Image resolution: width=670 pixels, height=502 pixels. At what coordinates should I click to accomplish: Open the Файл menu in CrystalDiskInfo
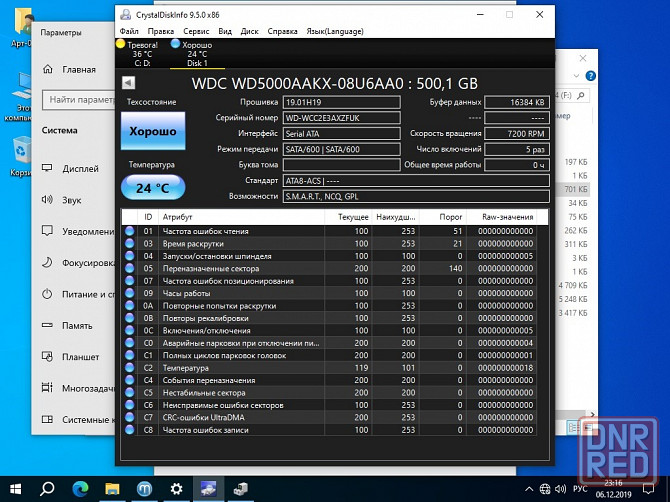point(129,31)
